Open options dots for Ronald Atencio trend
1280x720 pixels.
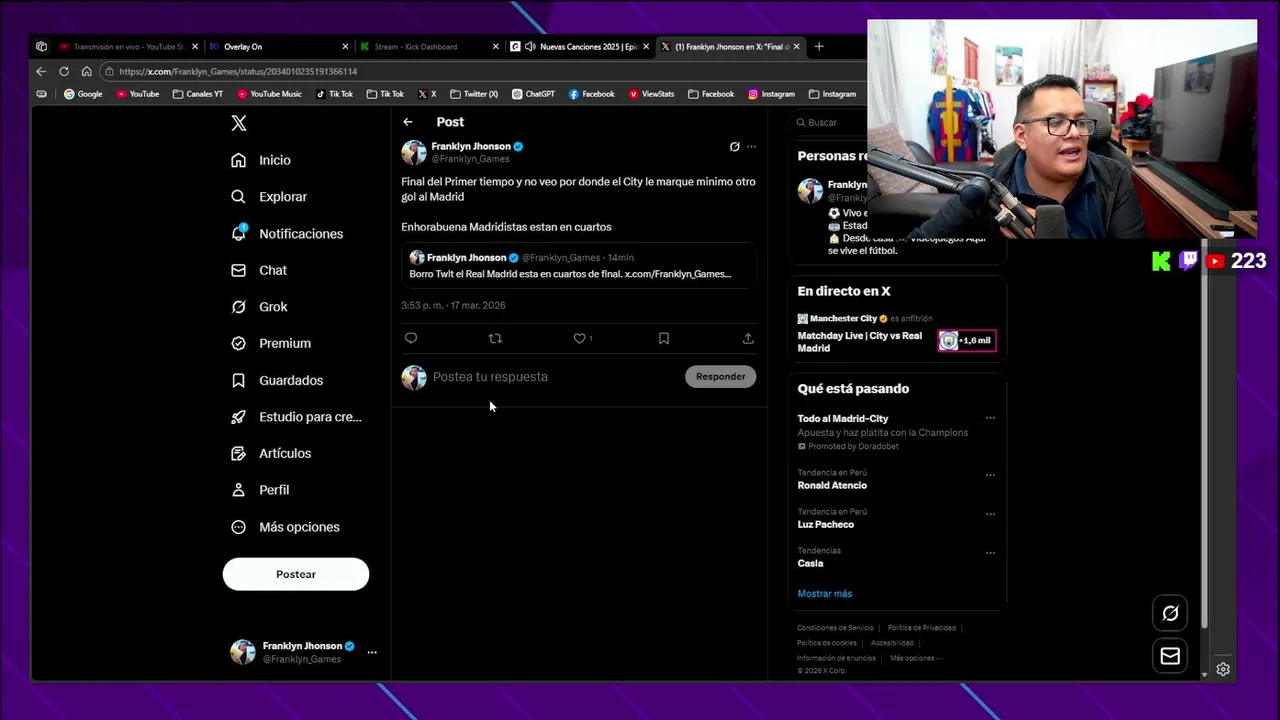pos(990,475)
